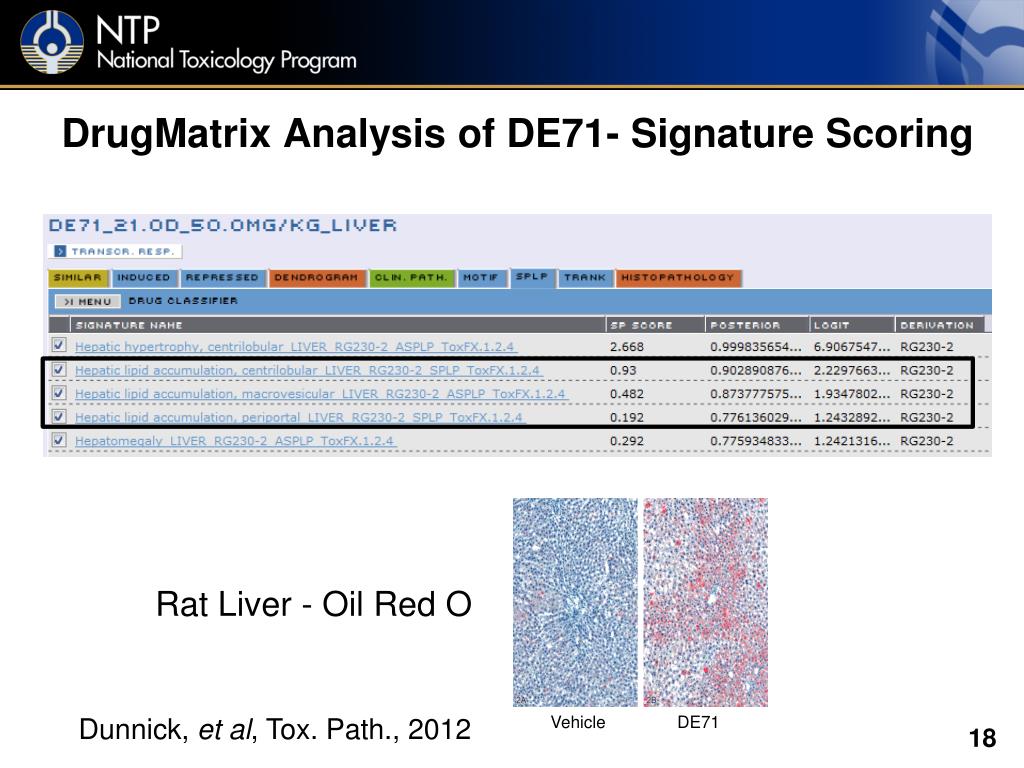This screenshot has width=1024, height=768.
Task: Open the Motif tab
Action: point(481,278)
